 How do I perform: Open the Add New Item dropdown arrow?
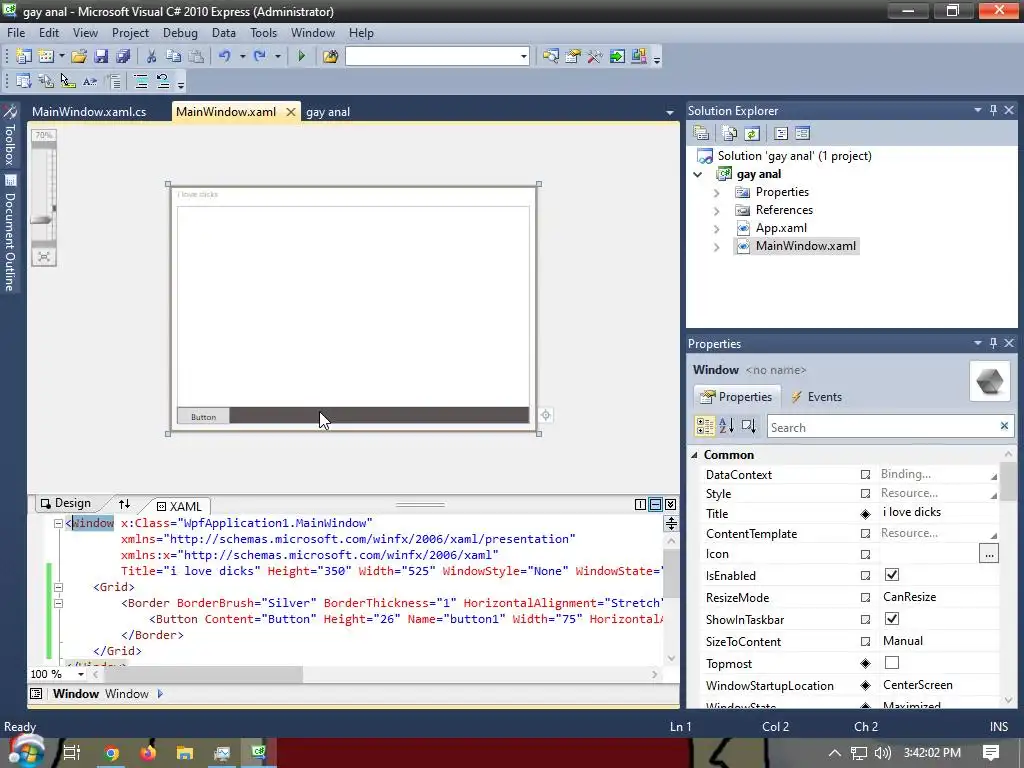62,57
